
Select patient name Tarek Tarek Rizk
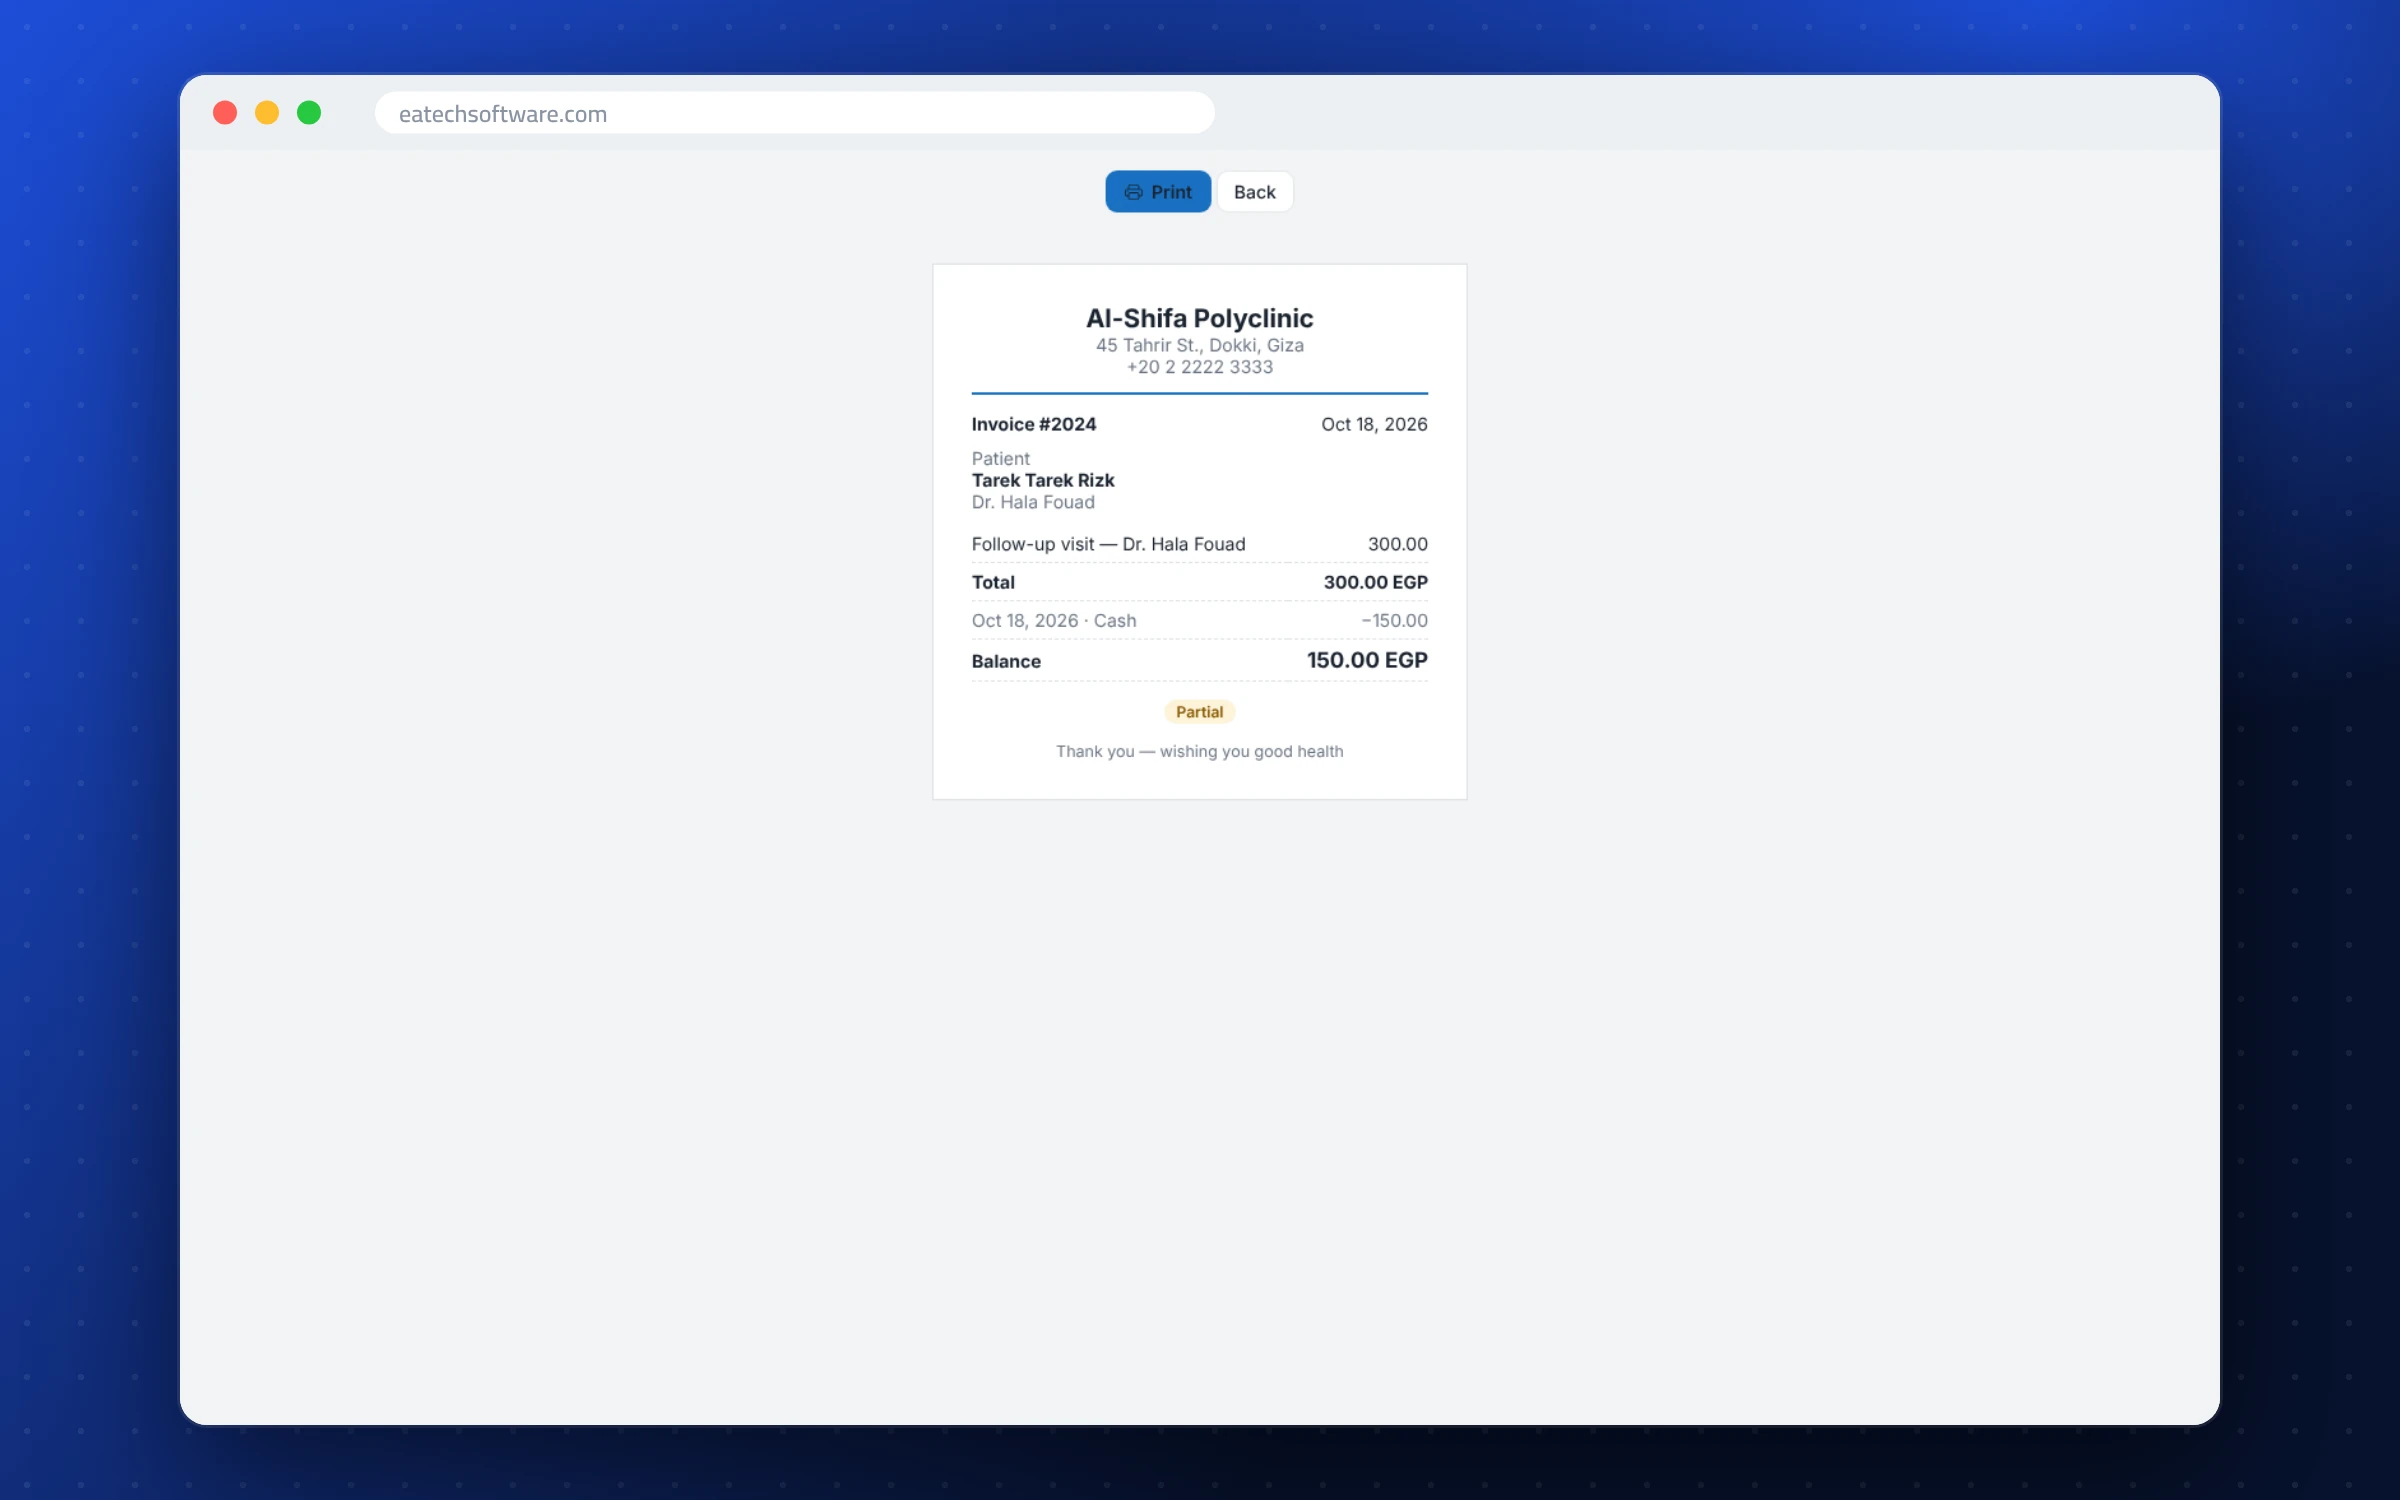pyautogui.click(x=1043, y=480)
